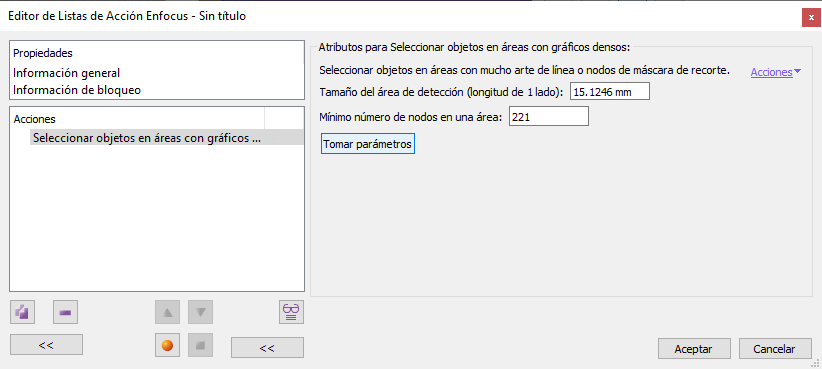Click the Mínimo número de nodos field

point(549,117)
